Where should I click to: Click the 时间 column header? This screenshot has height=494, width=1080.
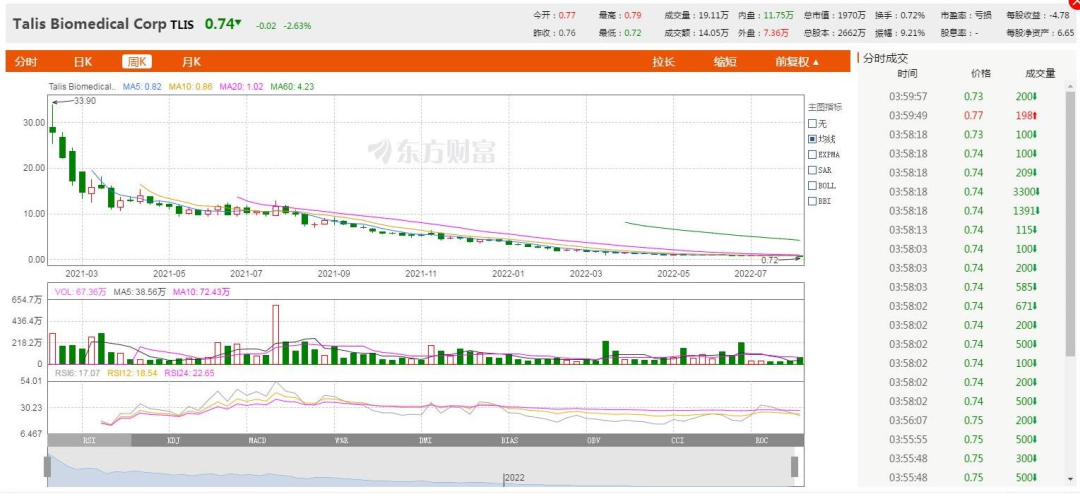coord(907,74)
